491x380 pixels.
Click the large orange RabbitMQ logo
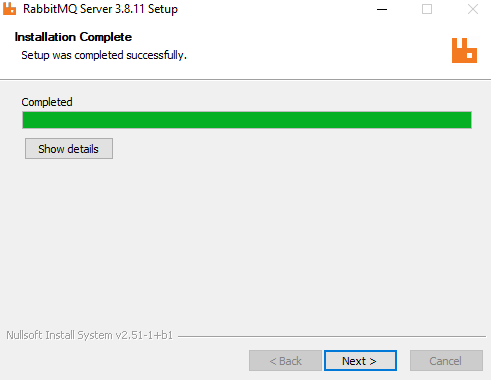464,50
